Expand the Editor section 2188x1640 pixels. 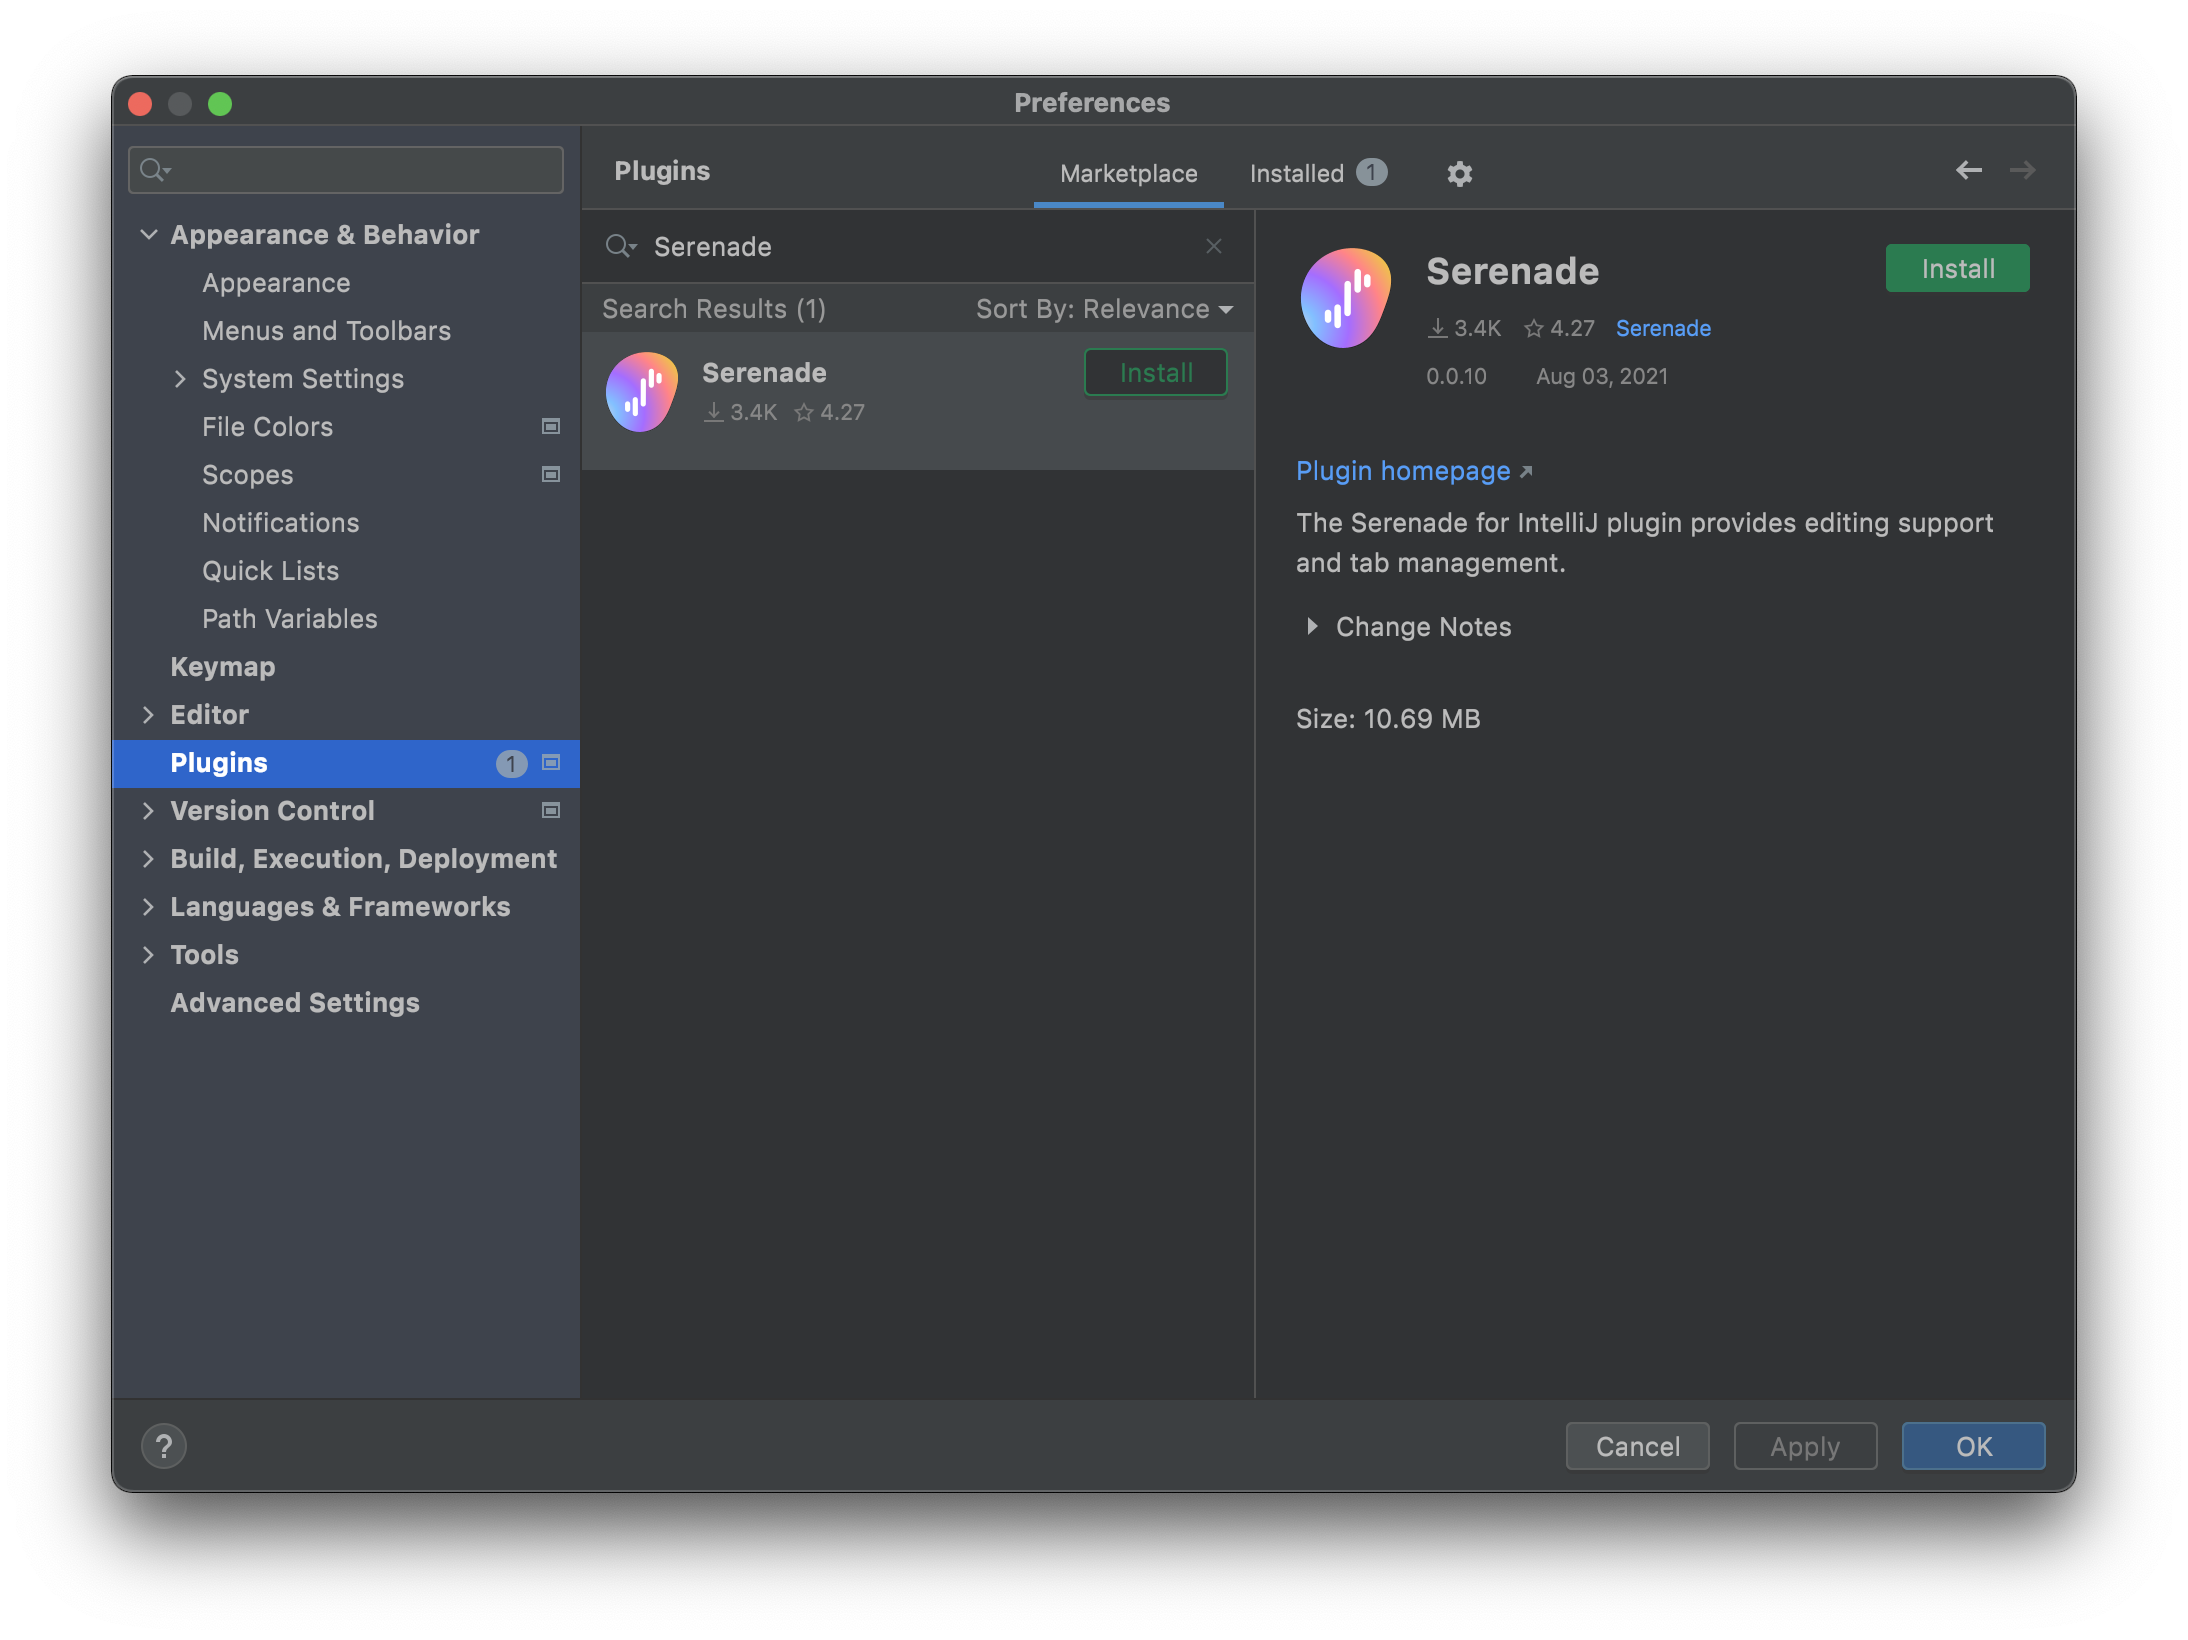click(148, 714)
